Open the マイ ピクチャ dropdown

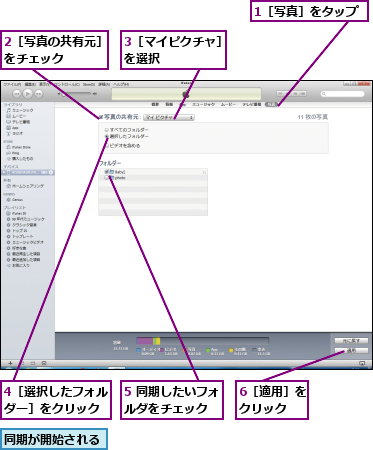coord(169,117)
